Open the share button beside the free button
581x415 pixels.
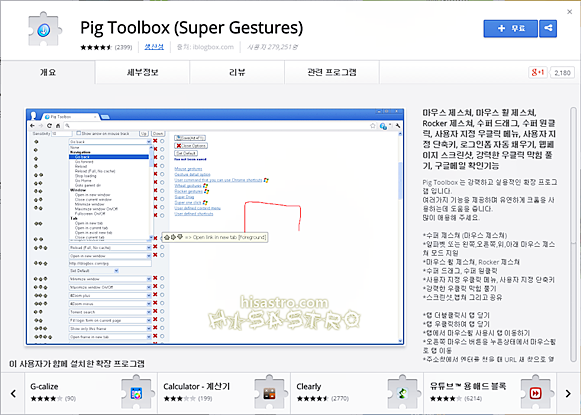click(x=548, y=29)
